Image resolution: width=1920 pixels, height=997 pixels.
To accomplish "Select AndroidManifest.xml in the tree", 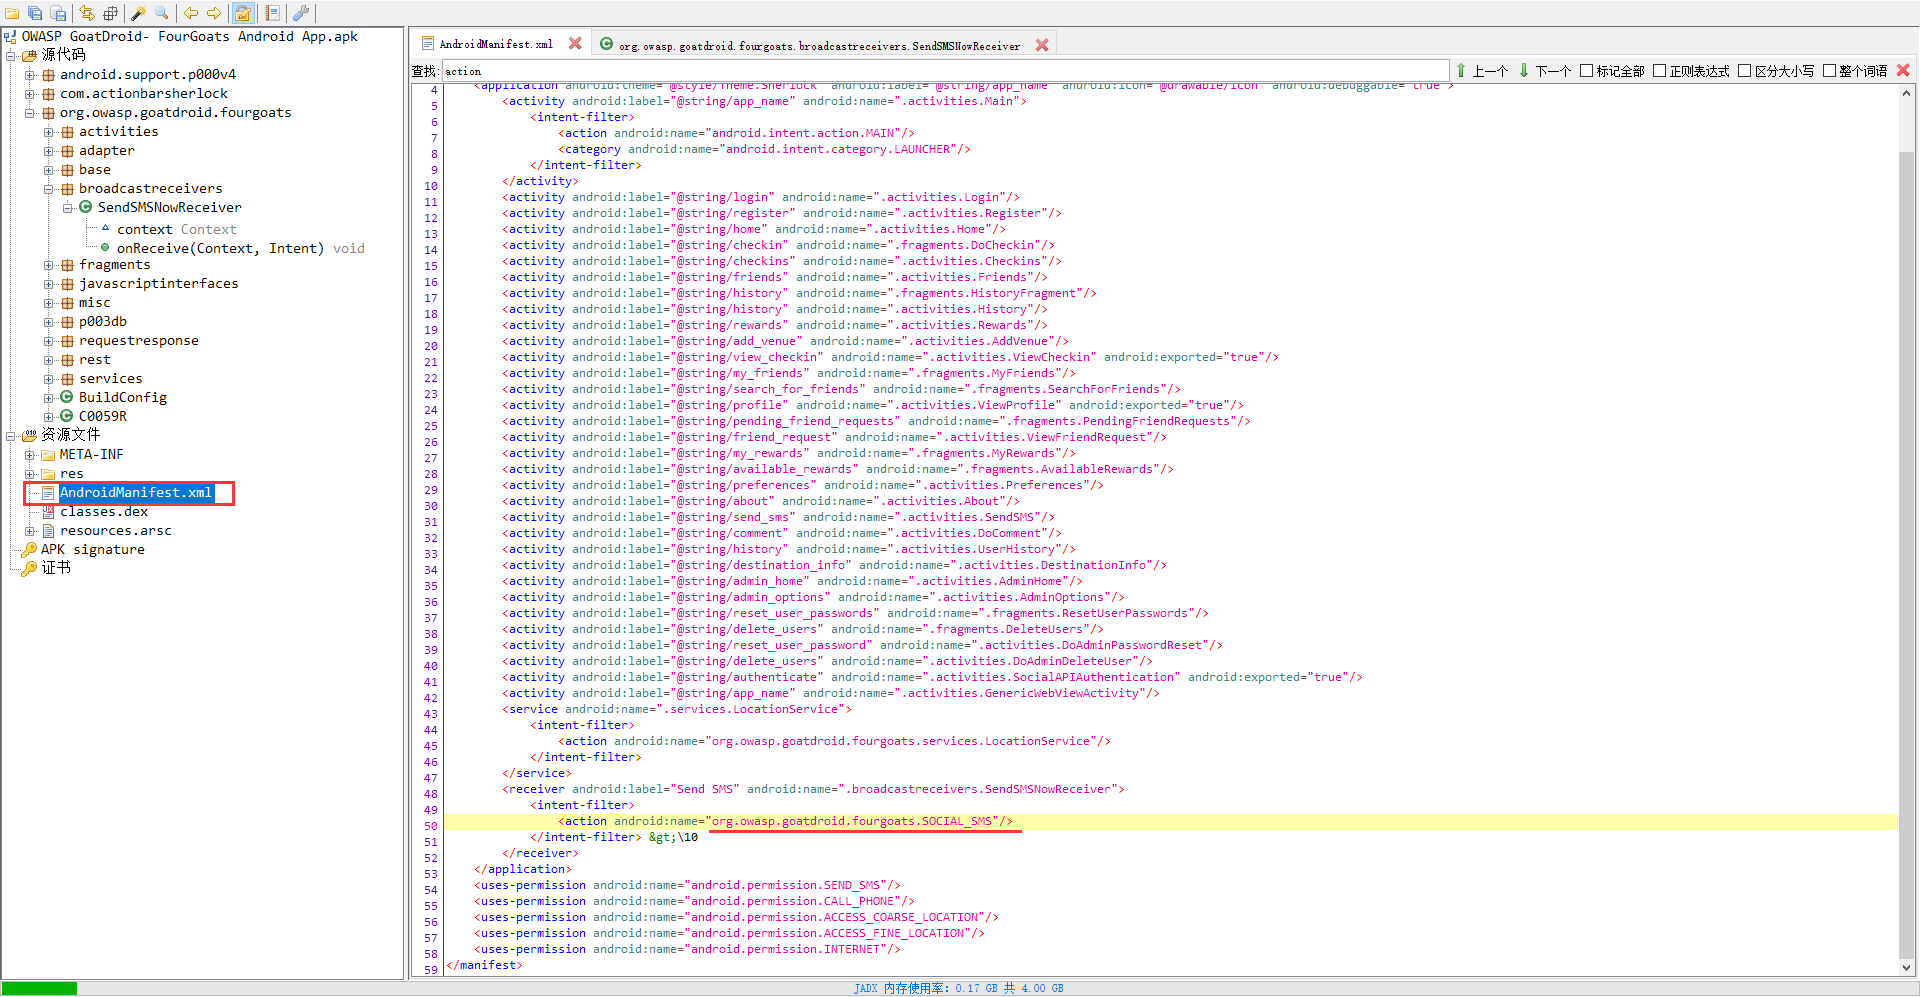I will [x=136, y=492].
